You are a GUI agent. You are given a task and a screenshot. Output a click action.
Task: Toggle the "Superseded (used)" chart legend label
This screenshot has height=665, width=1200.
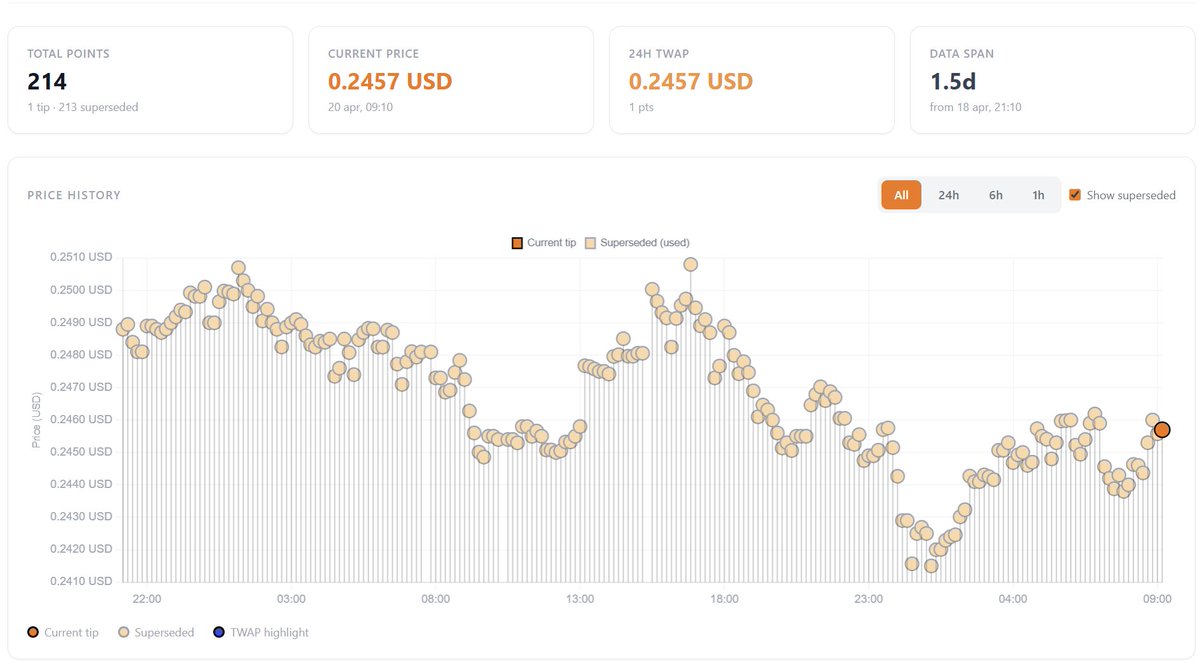click(x=644, y=243)
